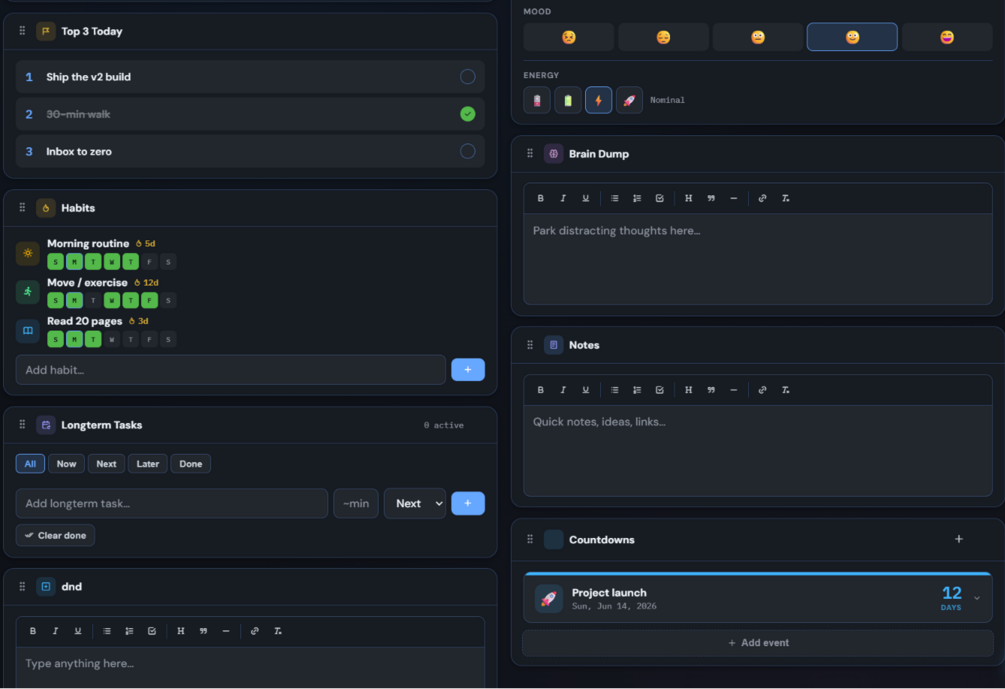1005x689 pixels.
Task: Toggle last Saturday box for Morning routine
Action: click(168, 261)
